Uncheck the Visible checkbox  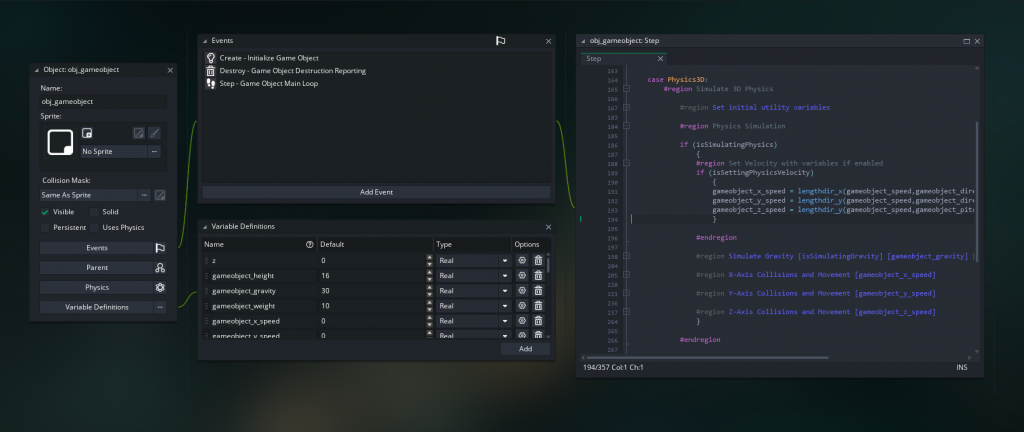pos(45,212)
